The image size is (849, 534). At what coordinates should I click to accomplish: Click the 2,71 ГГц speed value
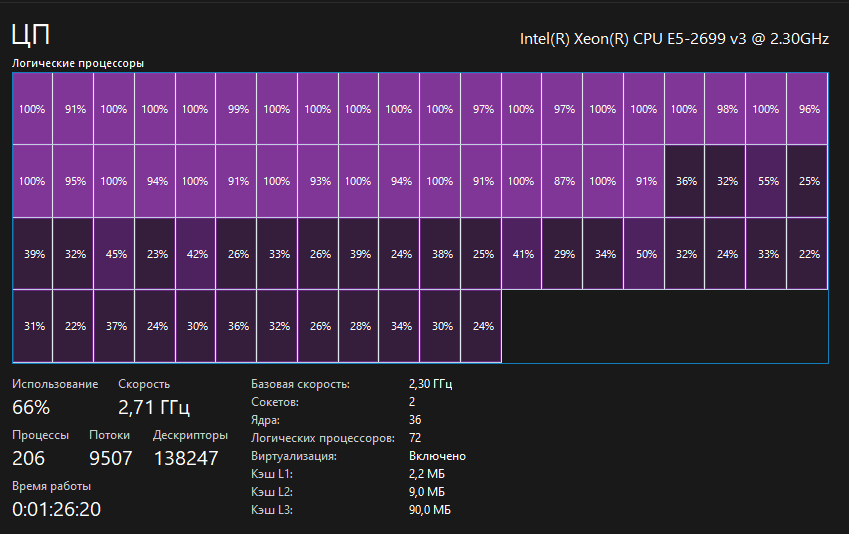[x=154, y=407]
